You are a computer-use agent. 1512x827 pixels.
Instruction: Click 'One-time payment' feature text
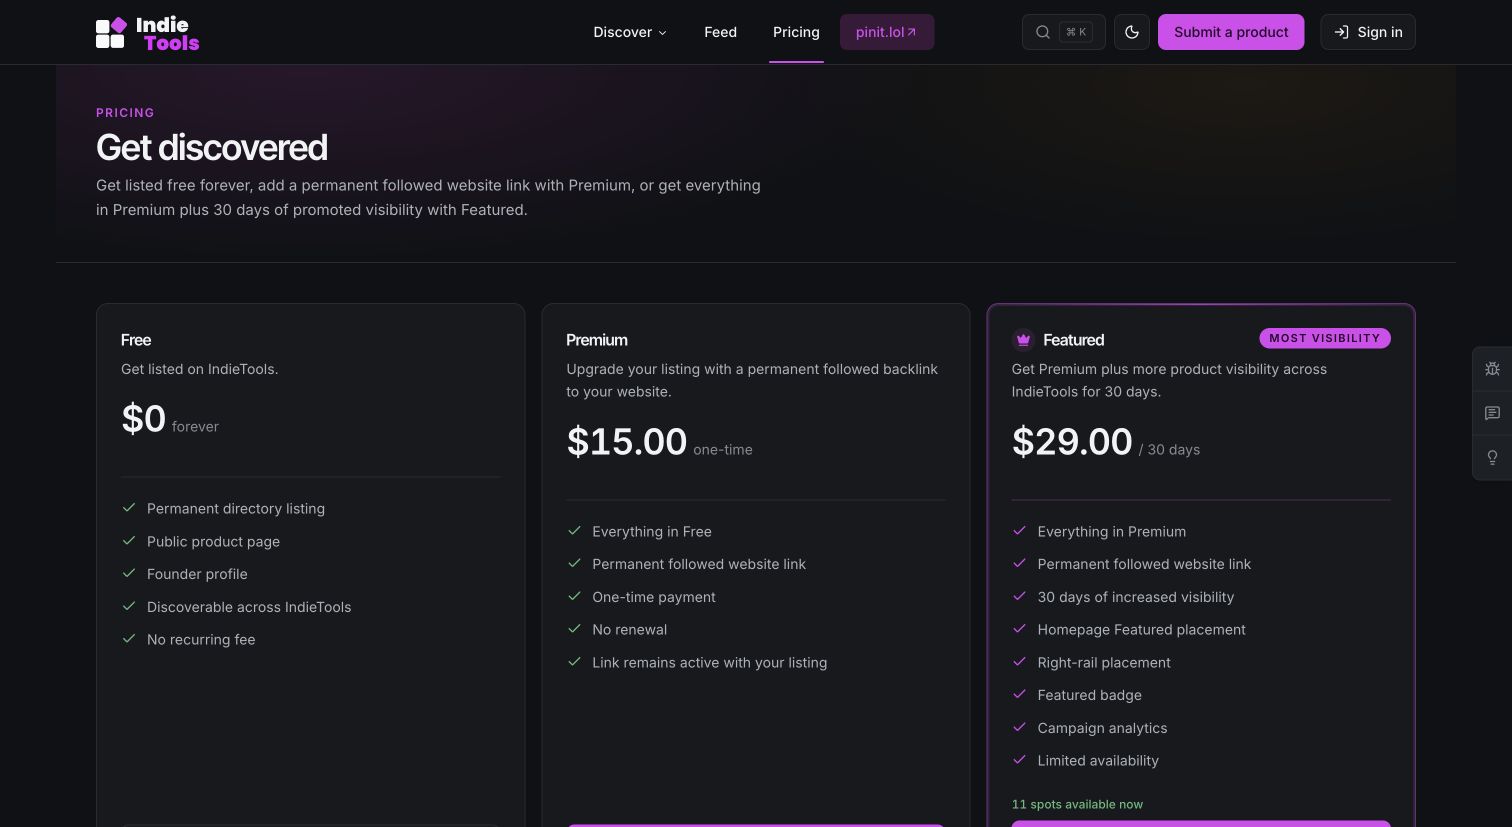[x=654, y=597]
